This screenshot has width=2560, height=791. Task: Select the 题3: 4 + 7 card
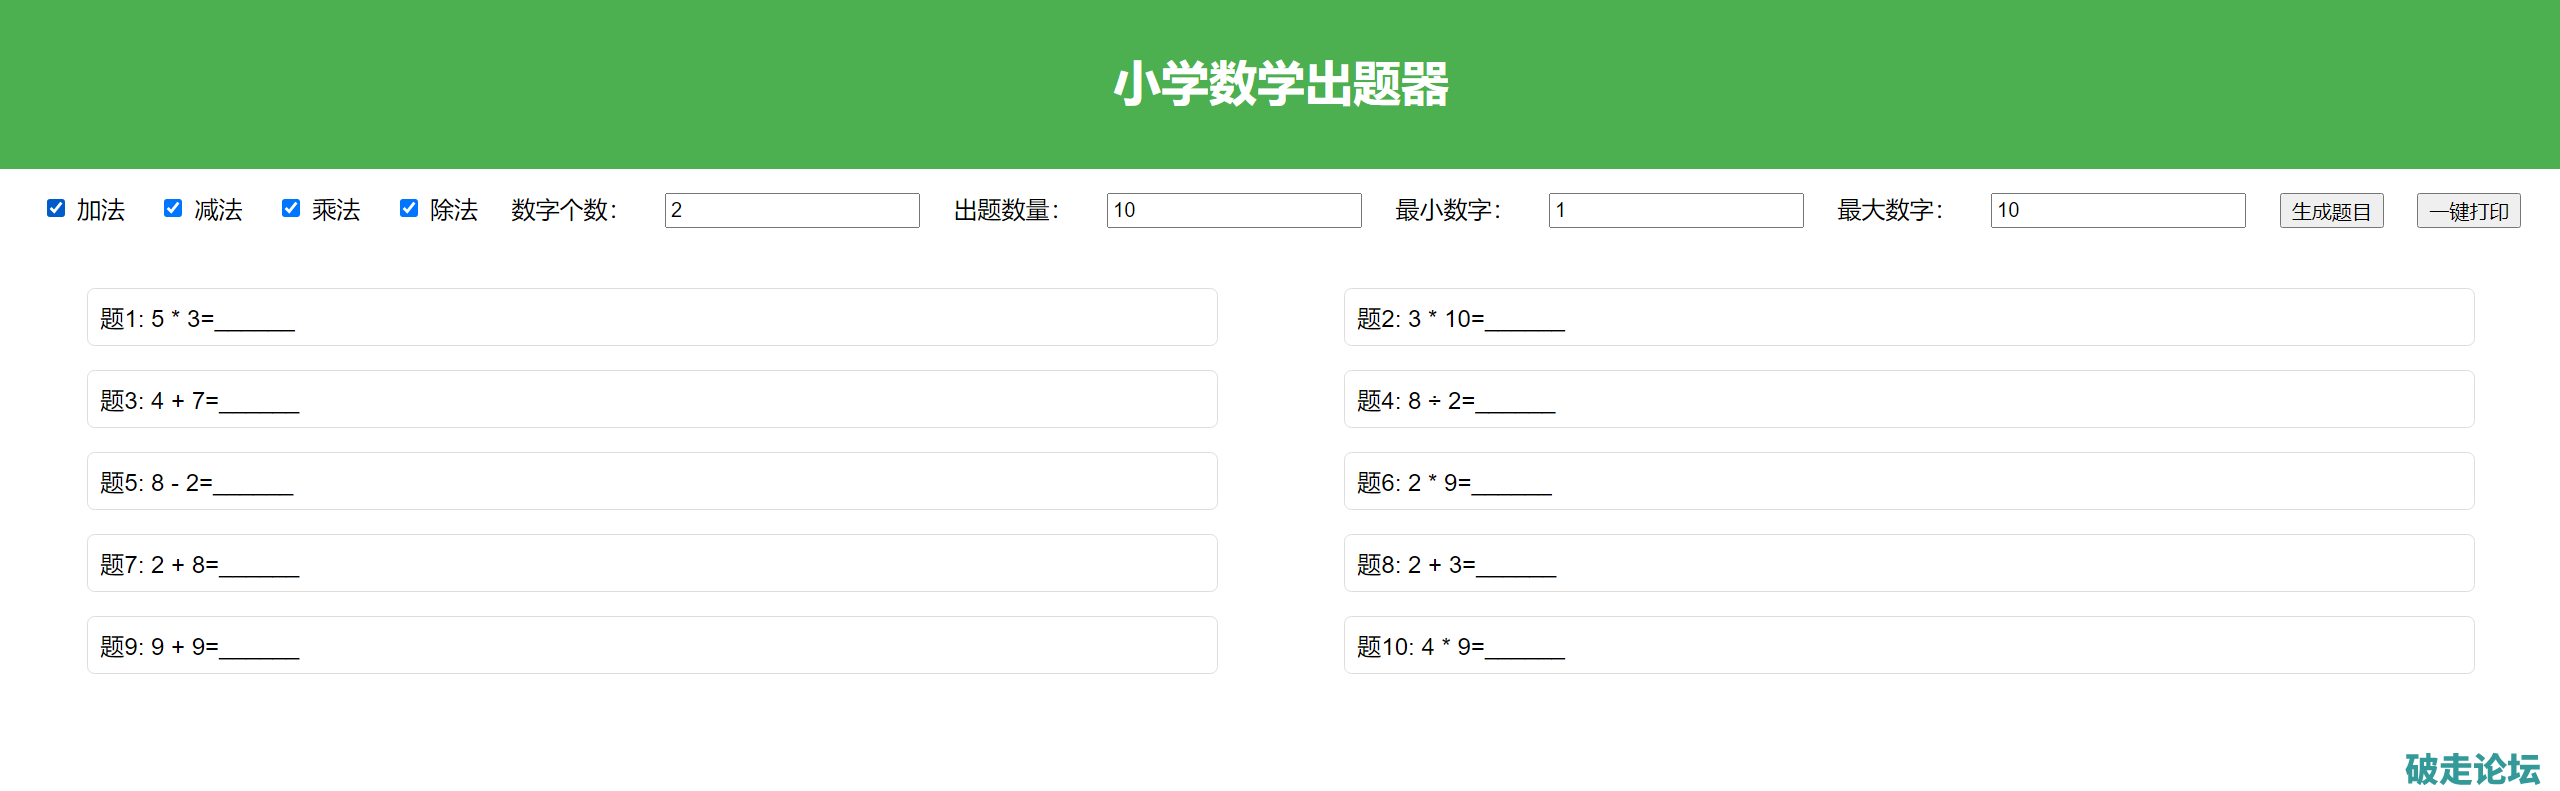point(652,400)
